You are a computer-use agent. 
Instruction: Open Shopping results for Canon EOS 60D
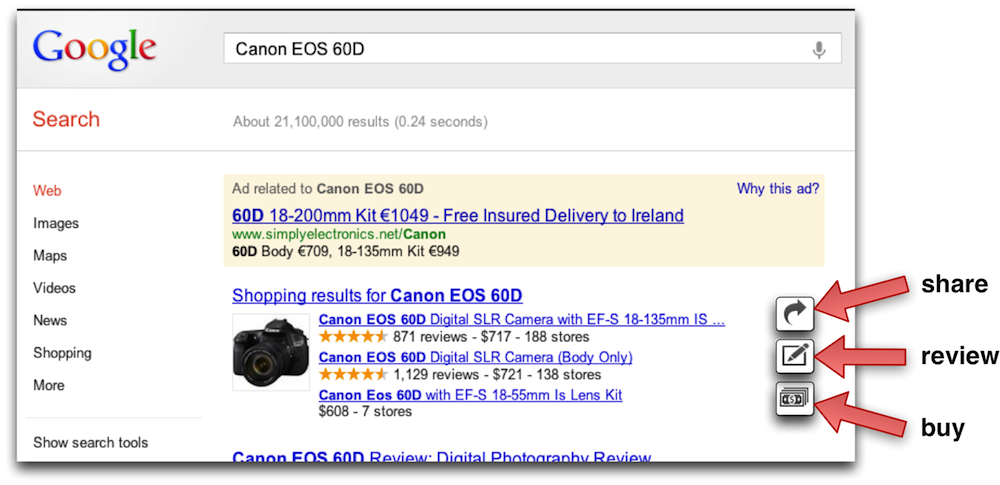pyautogui.click(x=378, y=295)
